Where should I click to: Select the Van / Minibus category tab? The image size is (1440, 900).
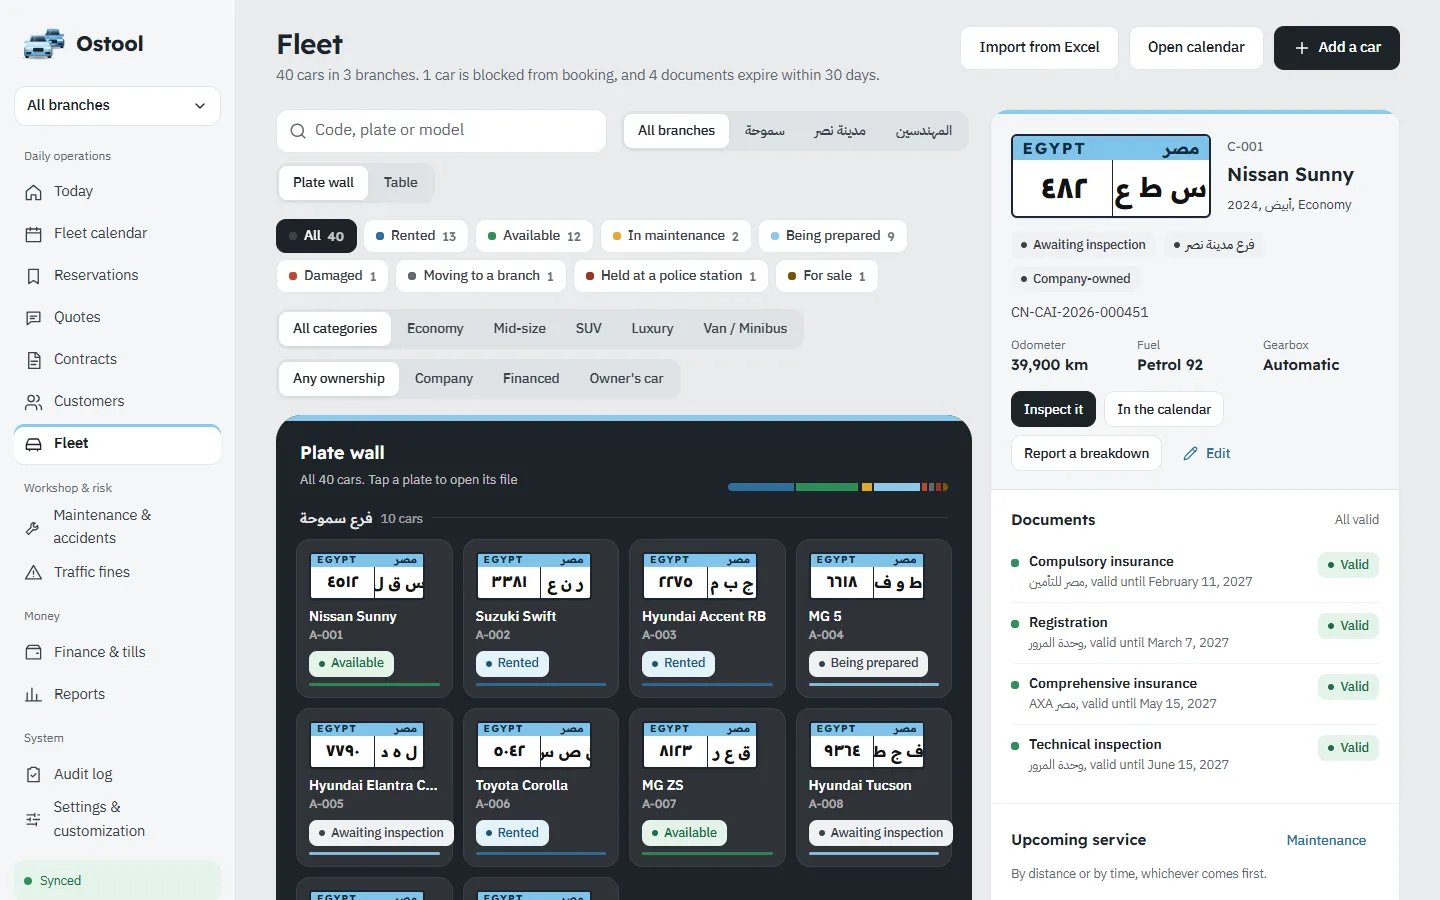point(745,329)
